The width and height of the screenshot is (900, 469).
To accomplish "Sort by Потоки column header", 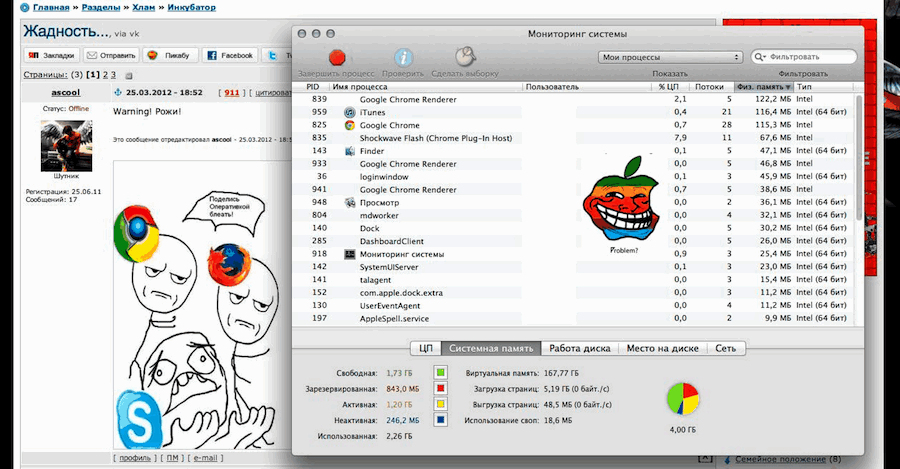I will click(710, 87).
